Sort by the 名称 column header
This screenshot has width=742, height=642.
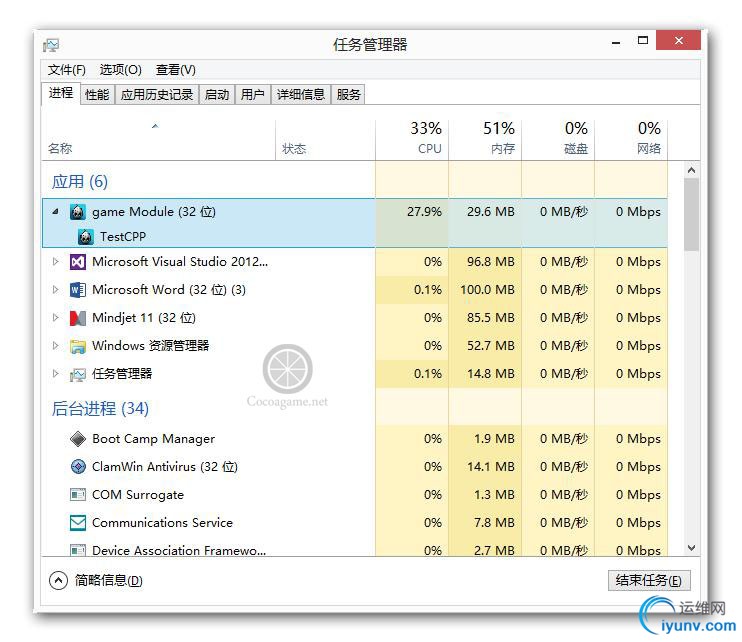[159, 140]
